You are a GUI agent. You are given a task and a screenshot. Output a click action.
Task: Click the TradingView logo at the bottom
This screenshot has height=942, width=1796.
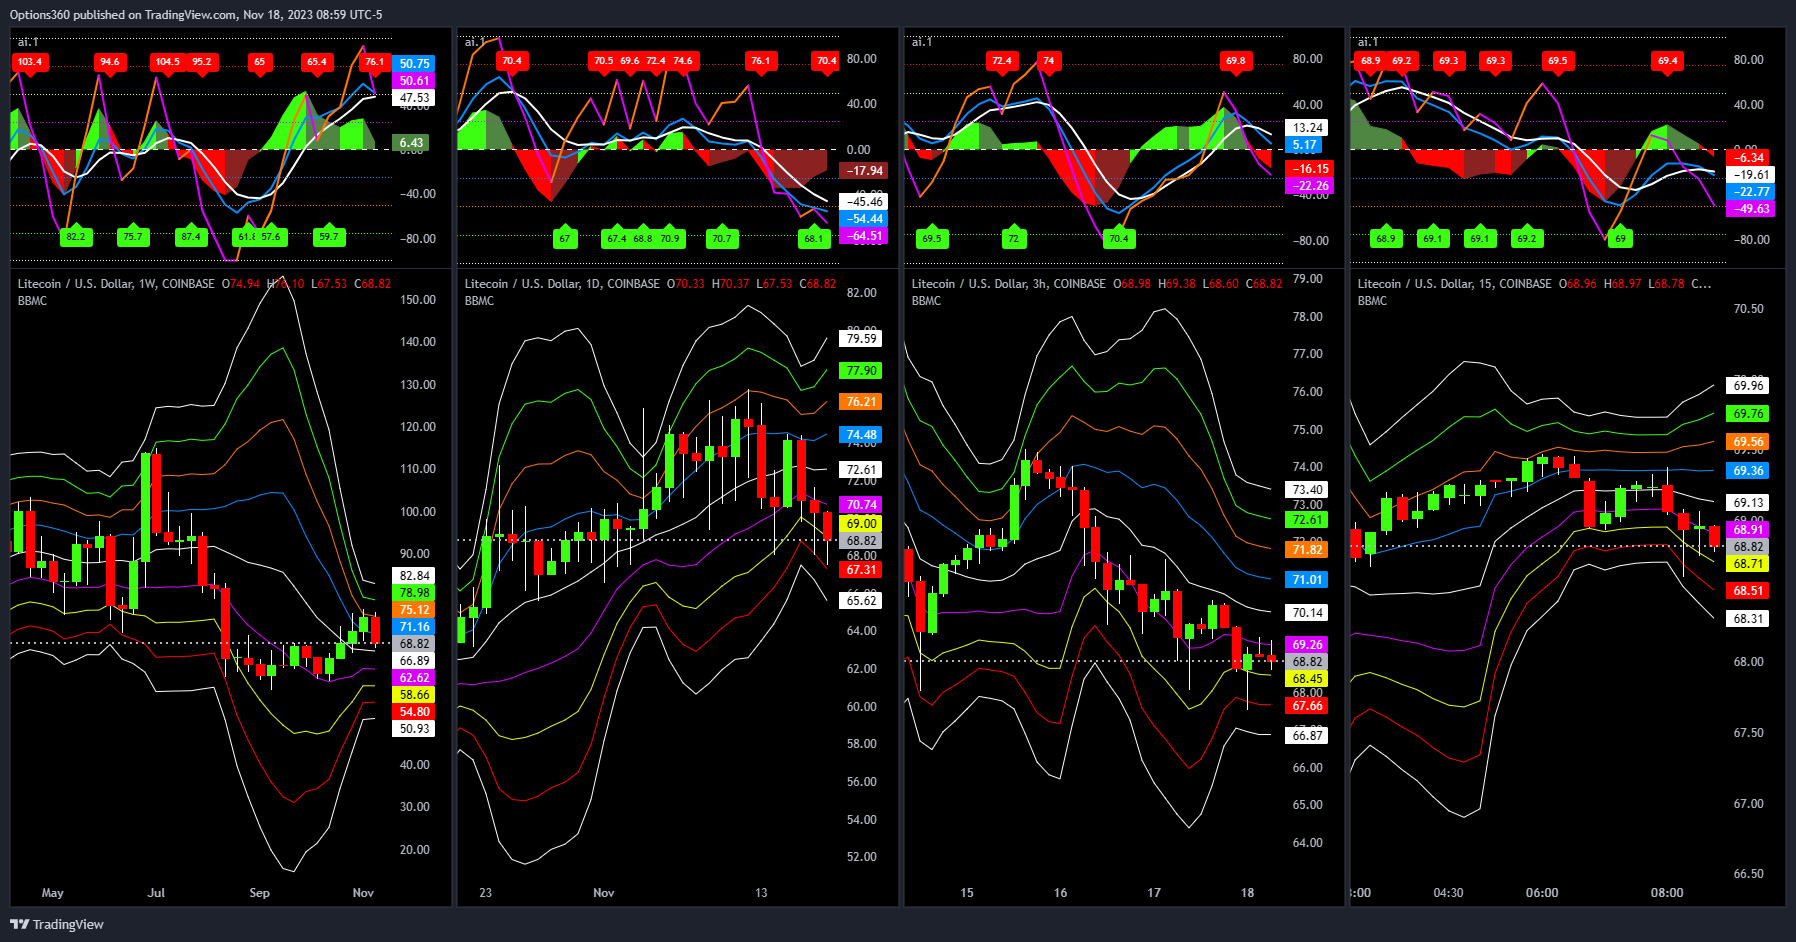tap(57, 924)
